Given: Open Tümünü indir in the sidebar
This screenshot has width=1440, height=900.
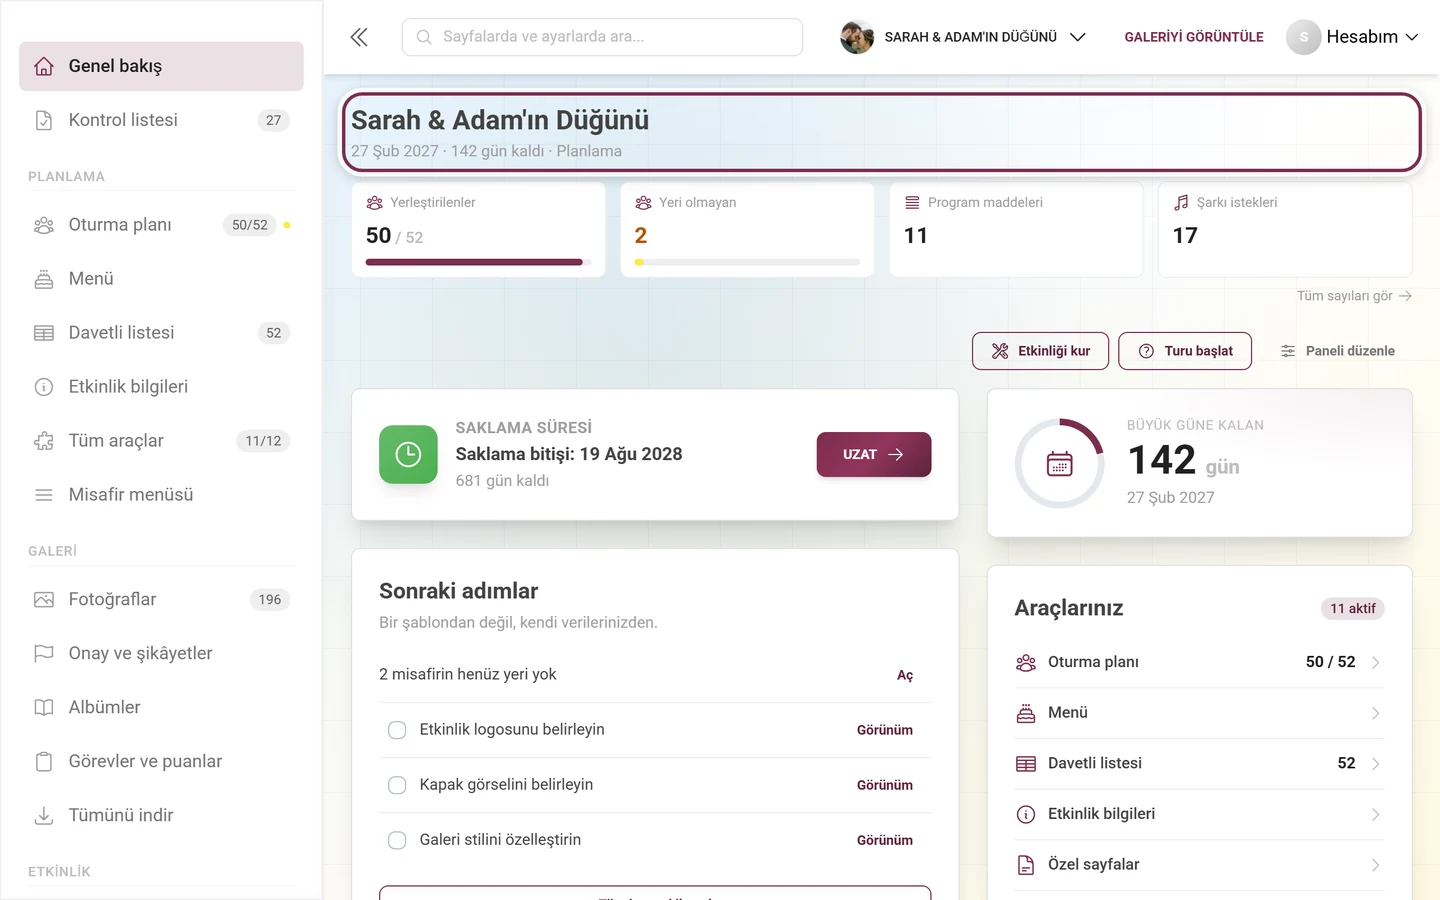Looking at the screenshot, I should click(161, 816).
